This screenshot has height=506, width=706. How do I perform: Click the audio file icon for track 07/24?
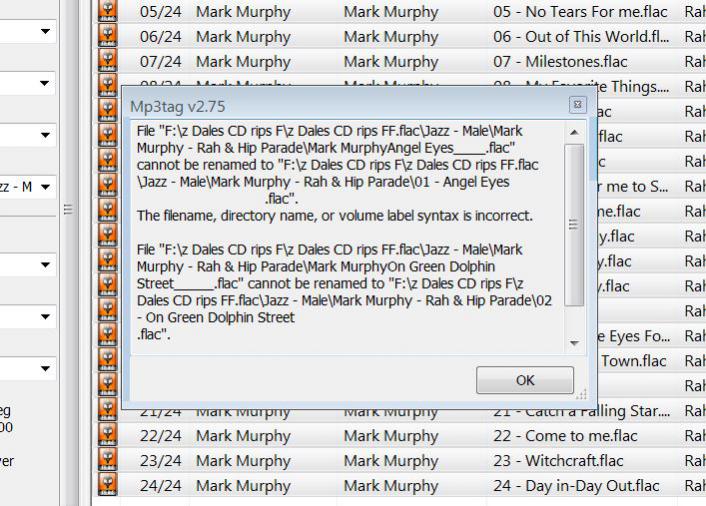pos(108,62)
